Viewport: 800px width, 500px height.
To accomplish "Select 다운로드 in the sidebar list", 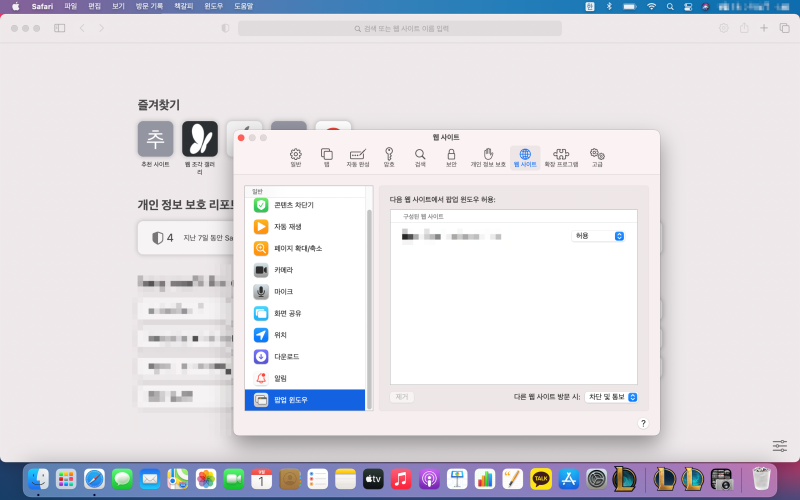I will (x=305, y=357).
